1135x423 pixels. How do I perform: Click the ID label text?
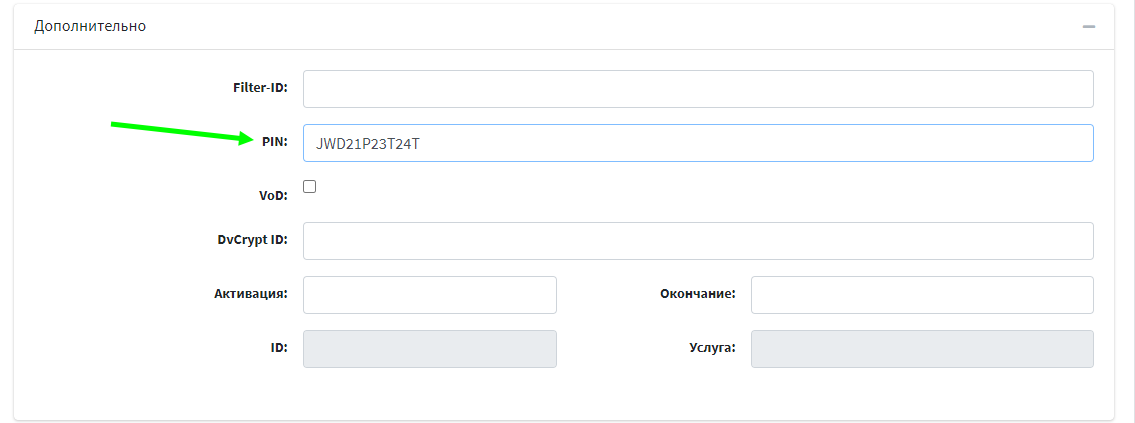point(279,348)
